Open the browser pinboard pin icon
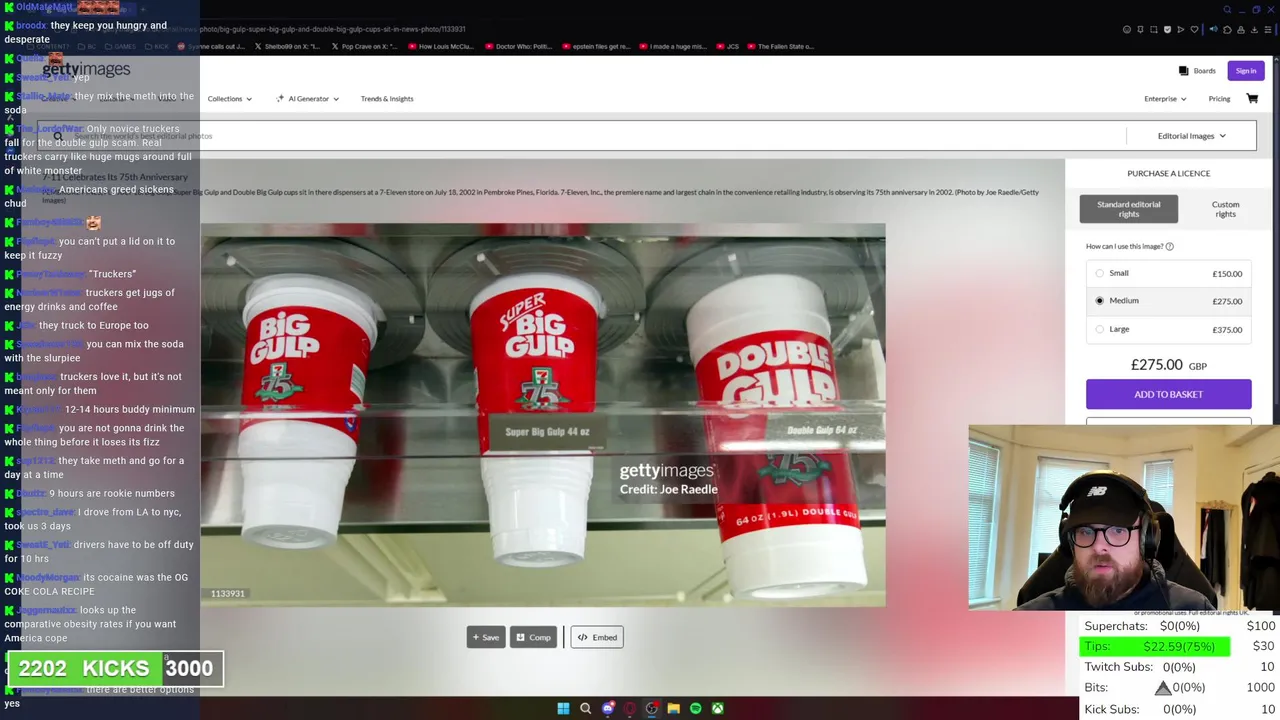The image size is (1280, 720). pos(1140,30)
